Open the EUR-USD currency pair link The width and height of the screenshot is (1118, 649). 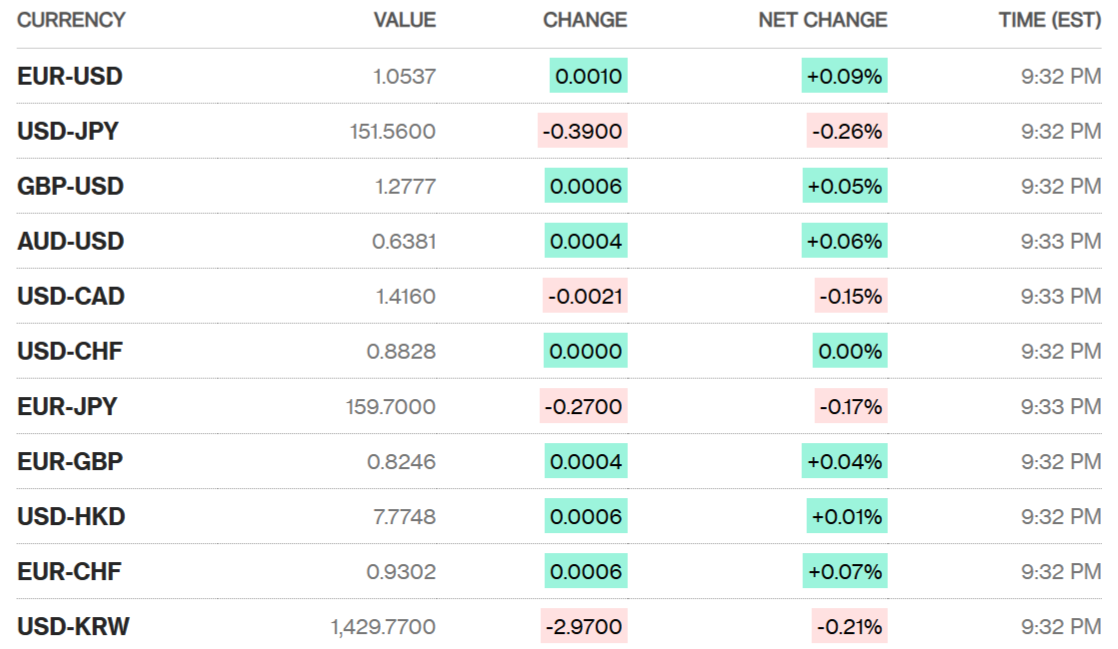(x=70, y=76)
